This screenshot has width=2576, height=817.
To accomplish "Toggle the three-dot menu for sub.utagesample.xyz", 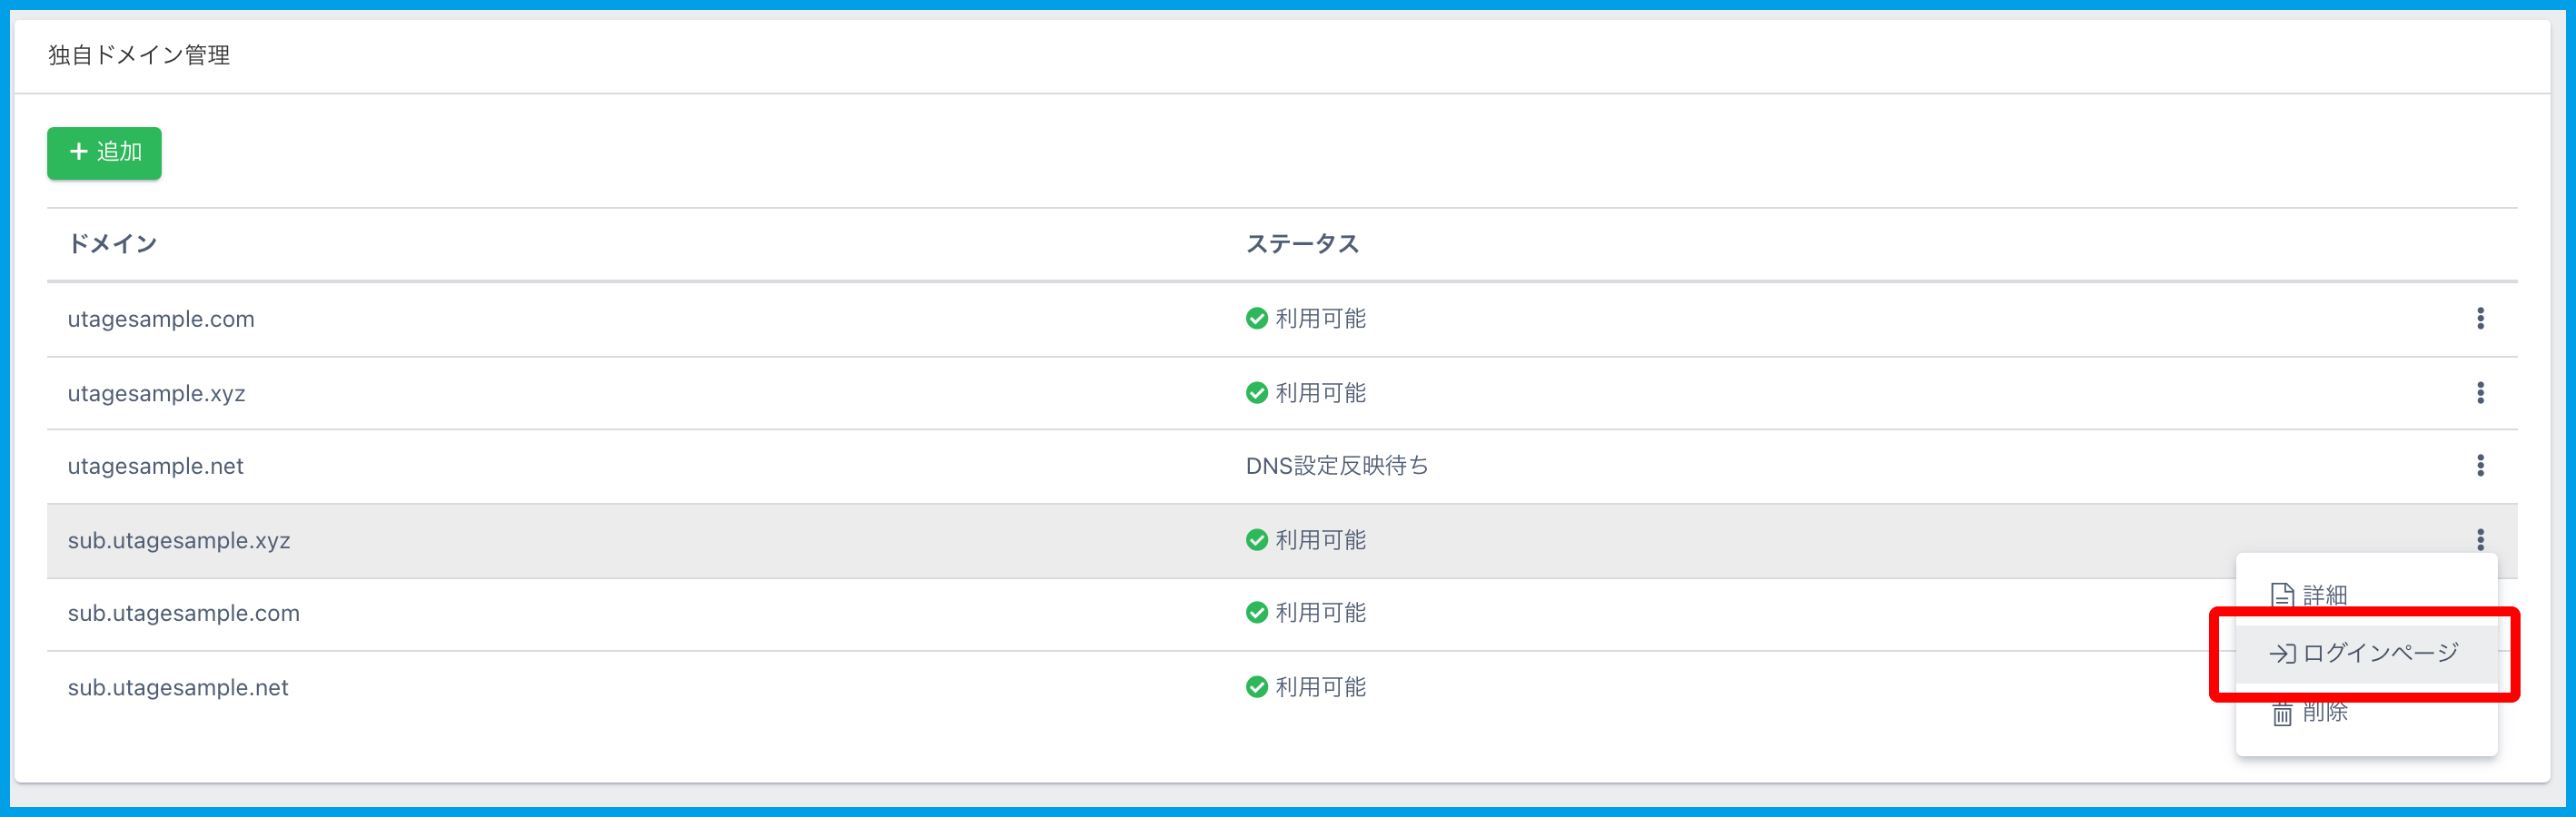I will coord(2480,540).
